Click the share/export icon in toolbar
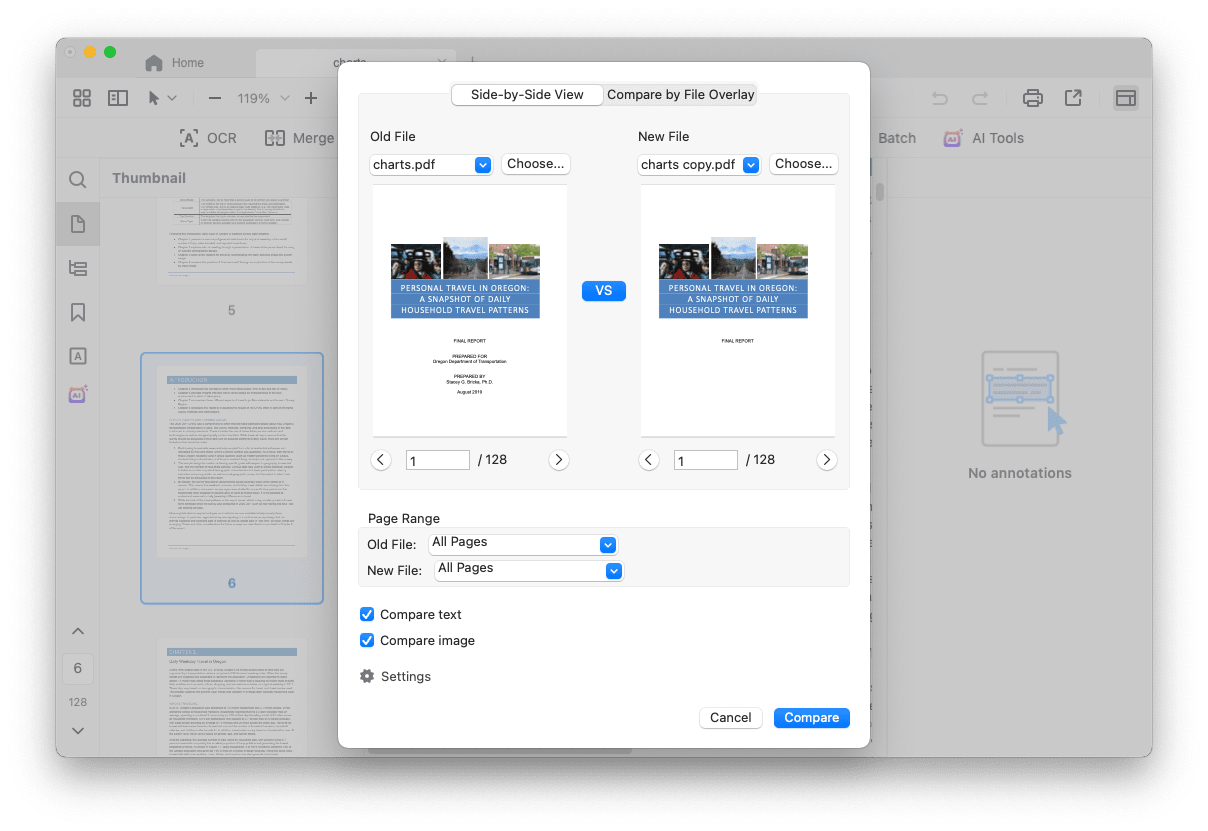This screenshot has width=1208, height=831. [1073, 98]
